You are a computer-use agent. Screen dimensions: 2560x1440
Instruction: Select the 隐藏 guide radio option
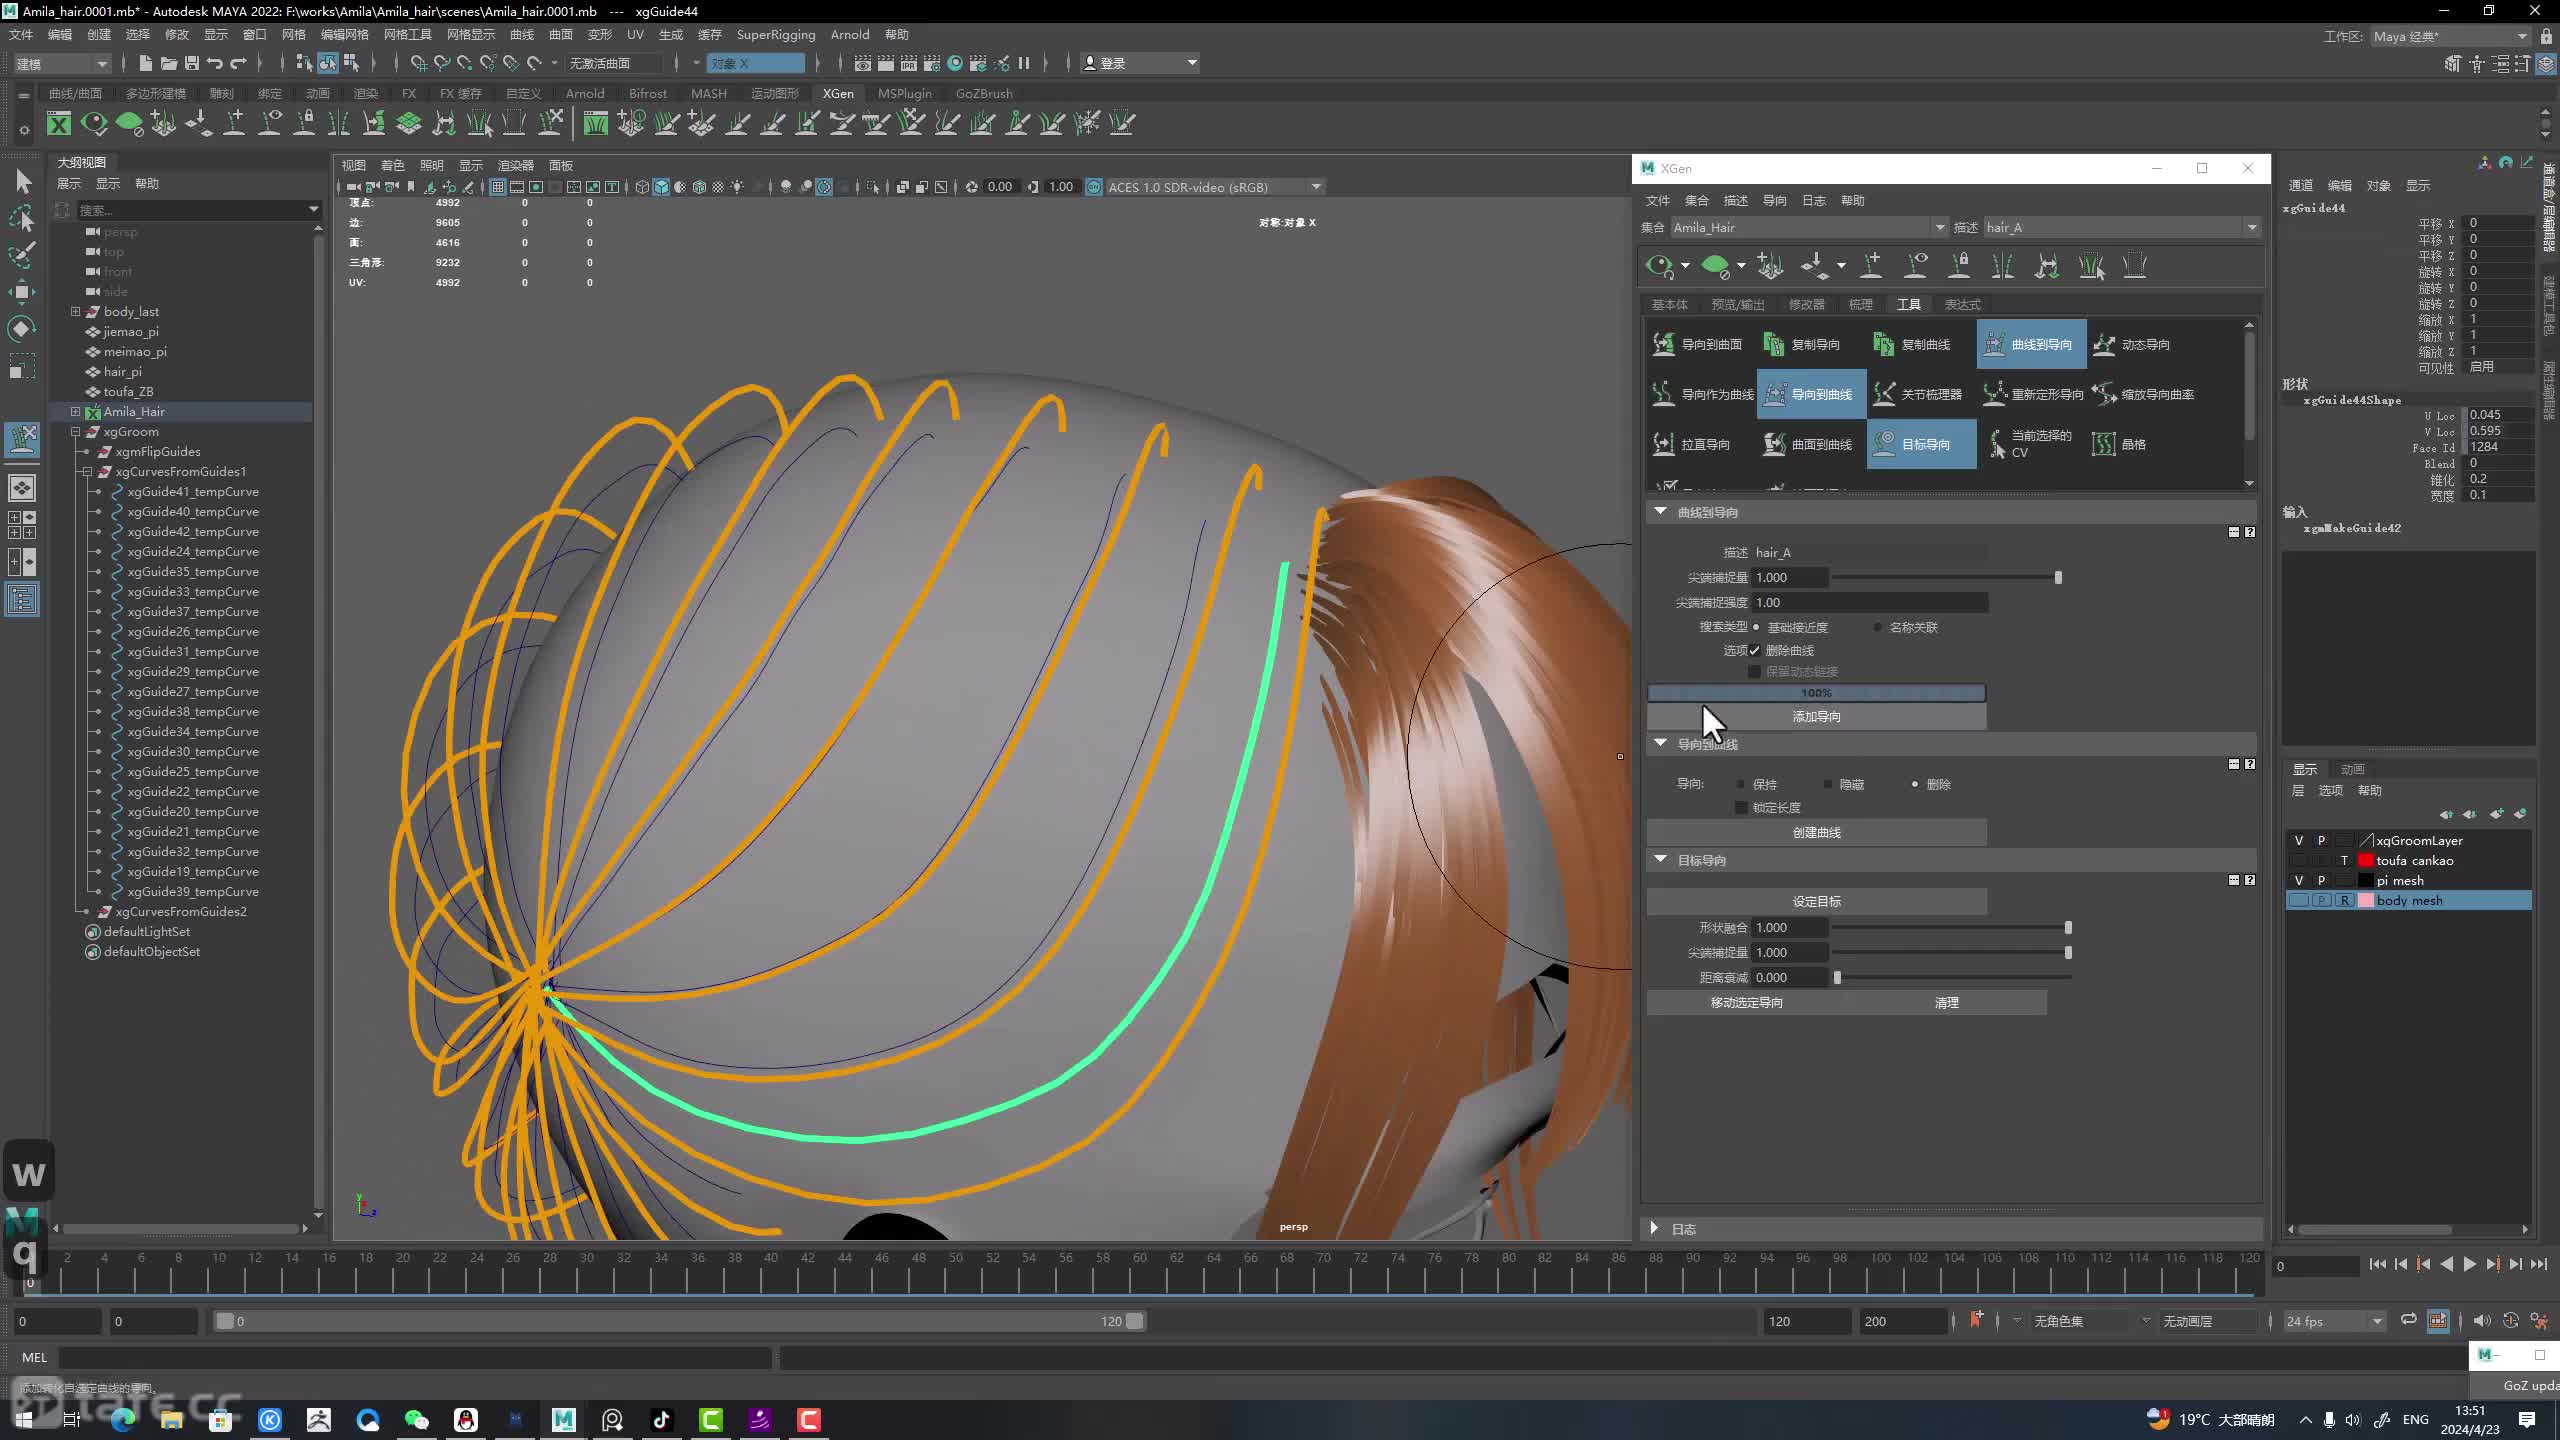click(x=1828, y=784)
